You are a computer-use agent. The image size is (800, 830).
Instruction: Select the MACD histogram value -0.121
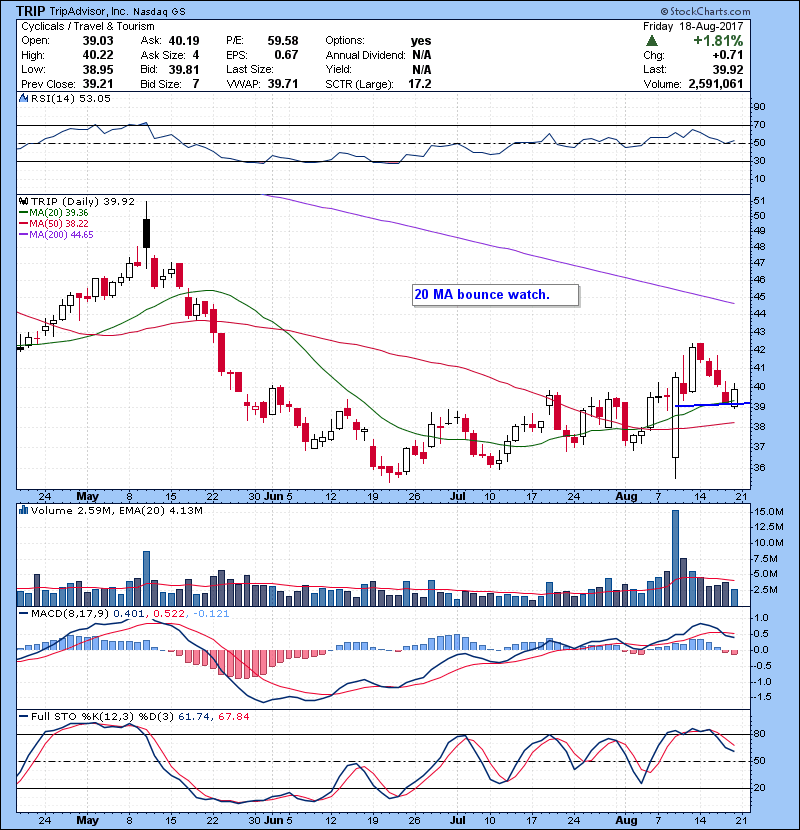coord(211,614)
